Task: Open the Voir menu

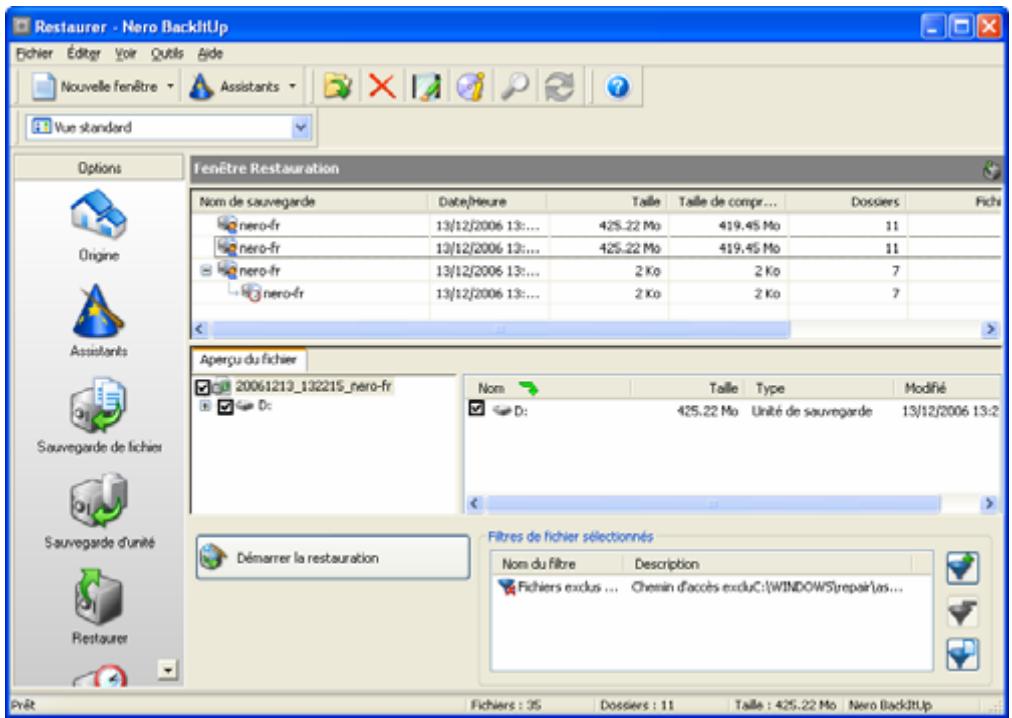Action: [126, 54]
